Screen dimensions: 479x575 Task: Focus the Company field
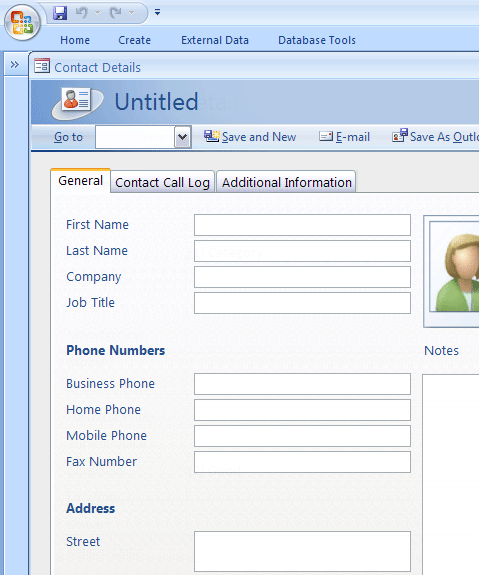pos(302,277)
